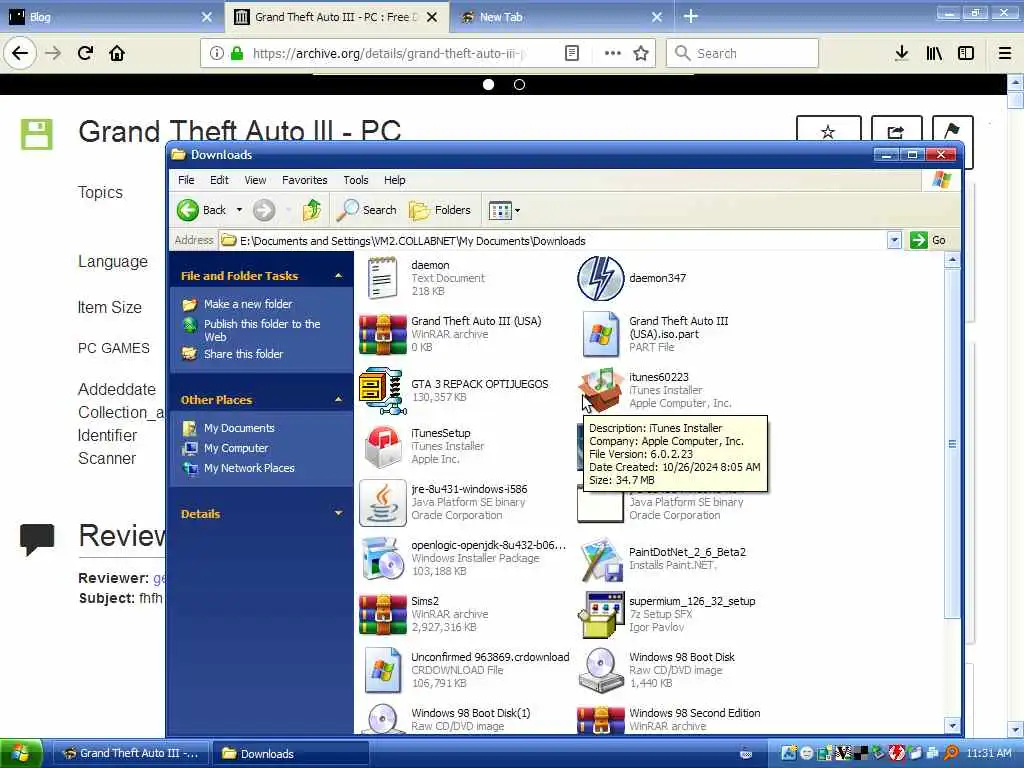This screenshot has height=768, width=1024.
Task: Open the Edit menu in Explorer
Action: point(219,180)
